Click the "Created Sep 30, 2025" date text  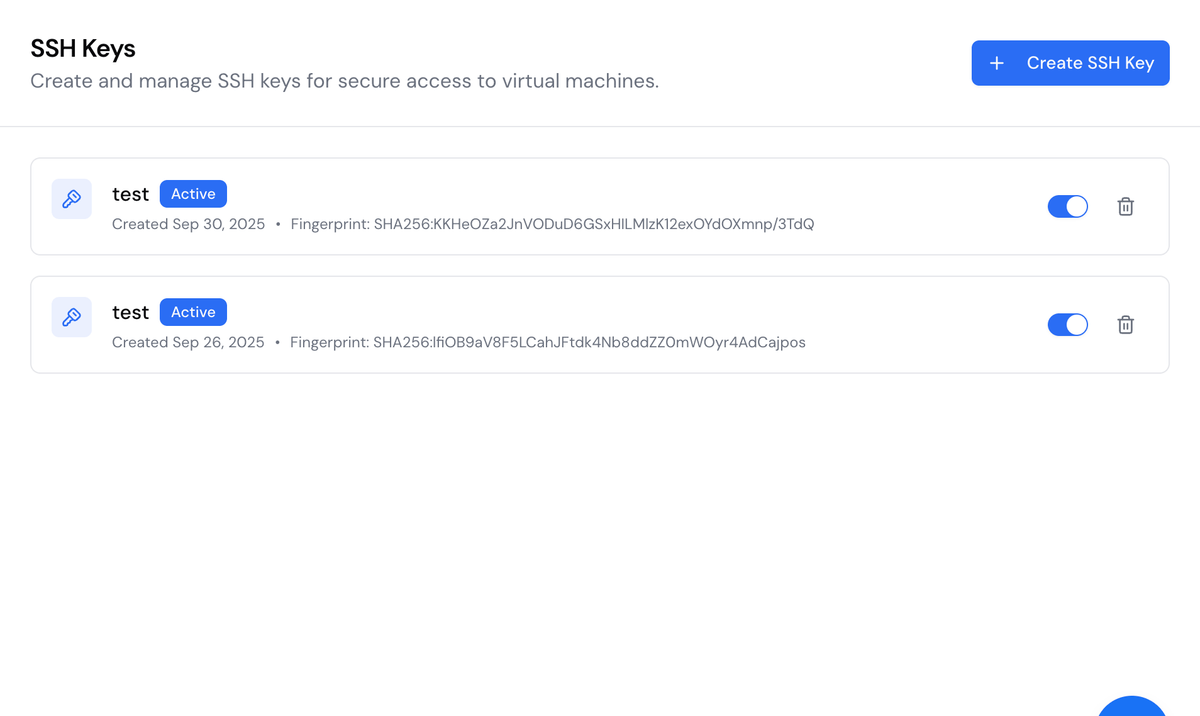click(188, 224)
